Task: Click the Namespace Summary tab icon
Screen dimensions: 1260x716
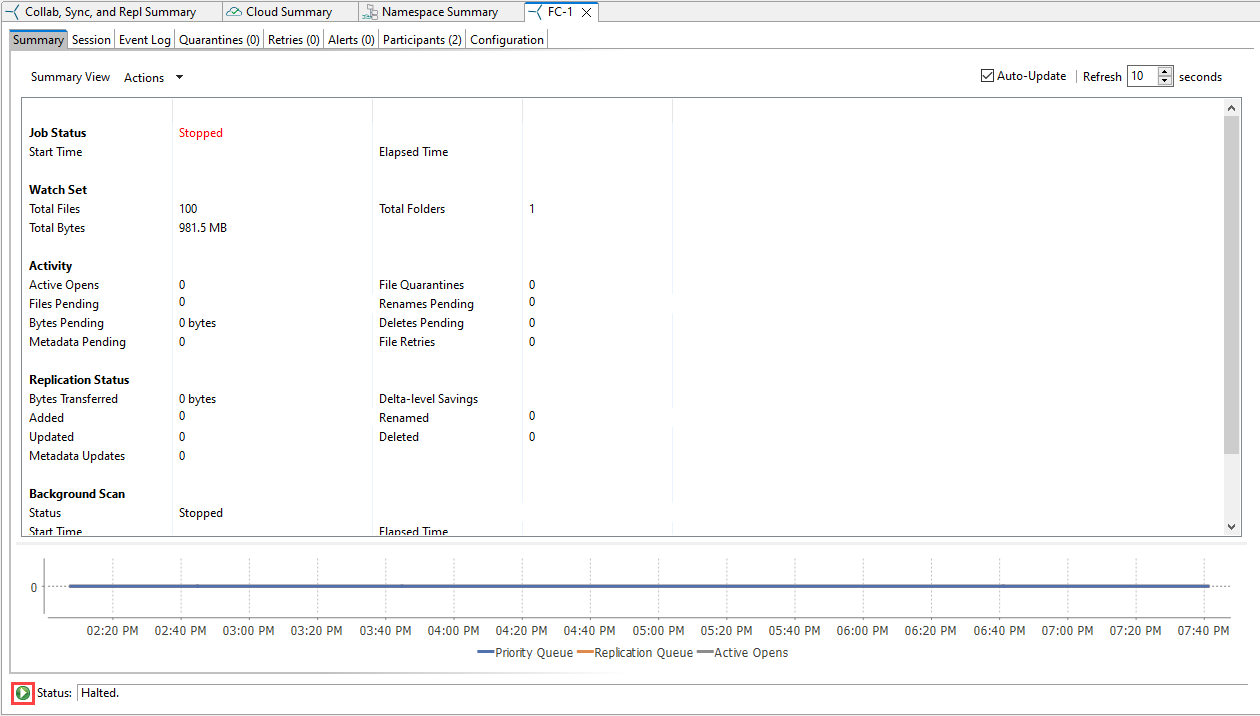Action: pyautogui.click(x=369, y=11)
